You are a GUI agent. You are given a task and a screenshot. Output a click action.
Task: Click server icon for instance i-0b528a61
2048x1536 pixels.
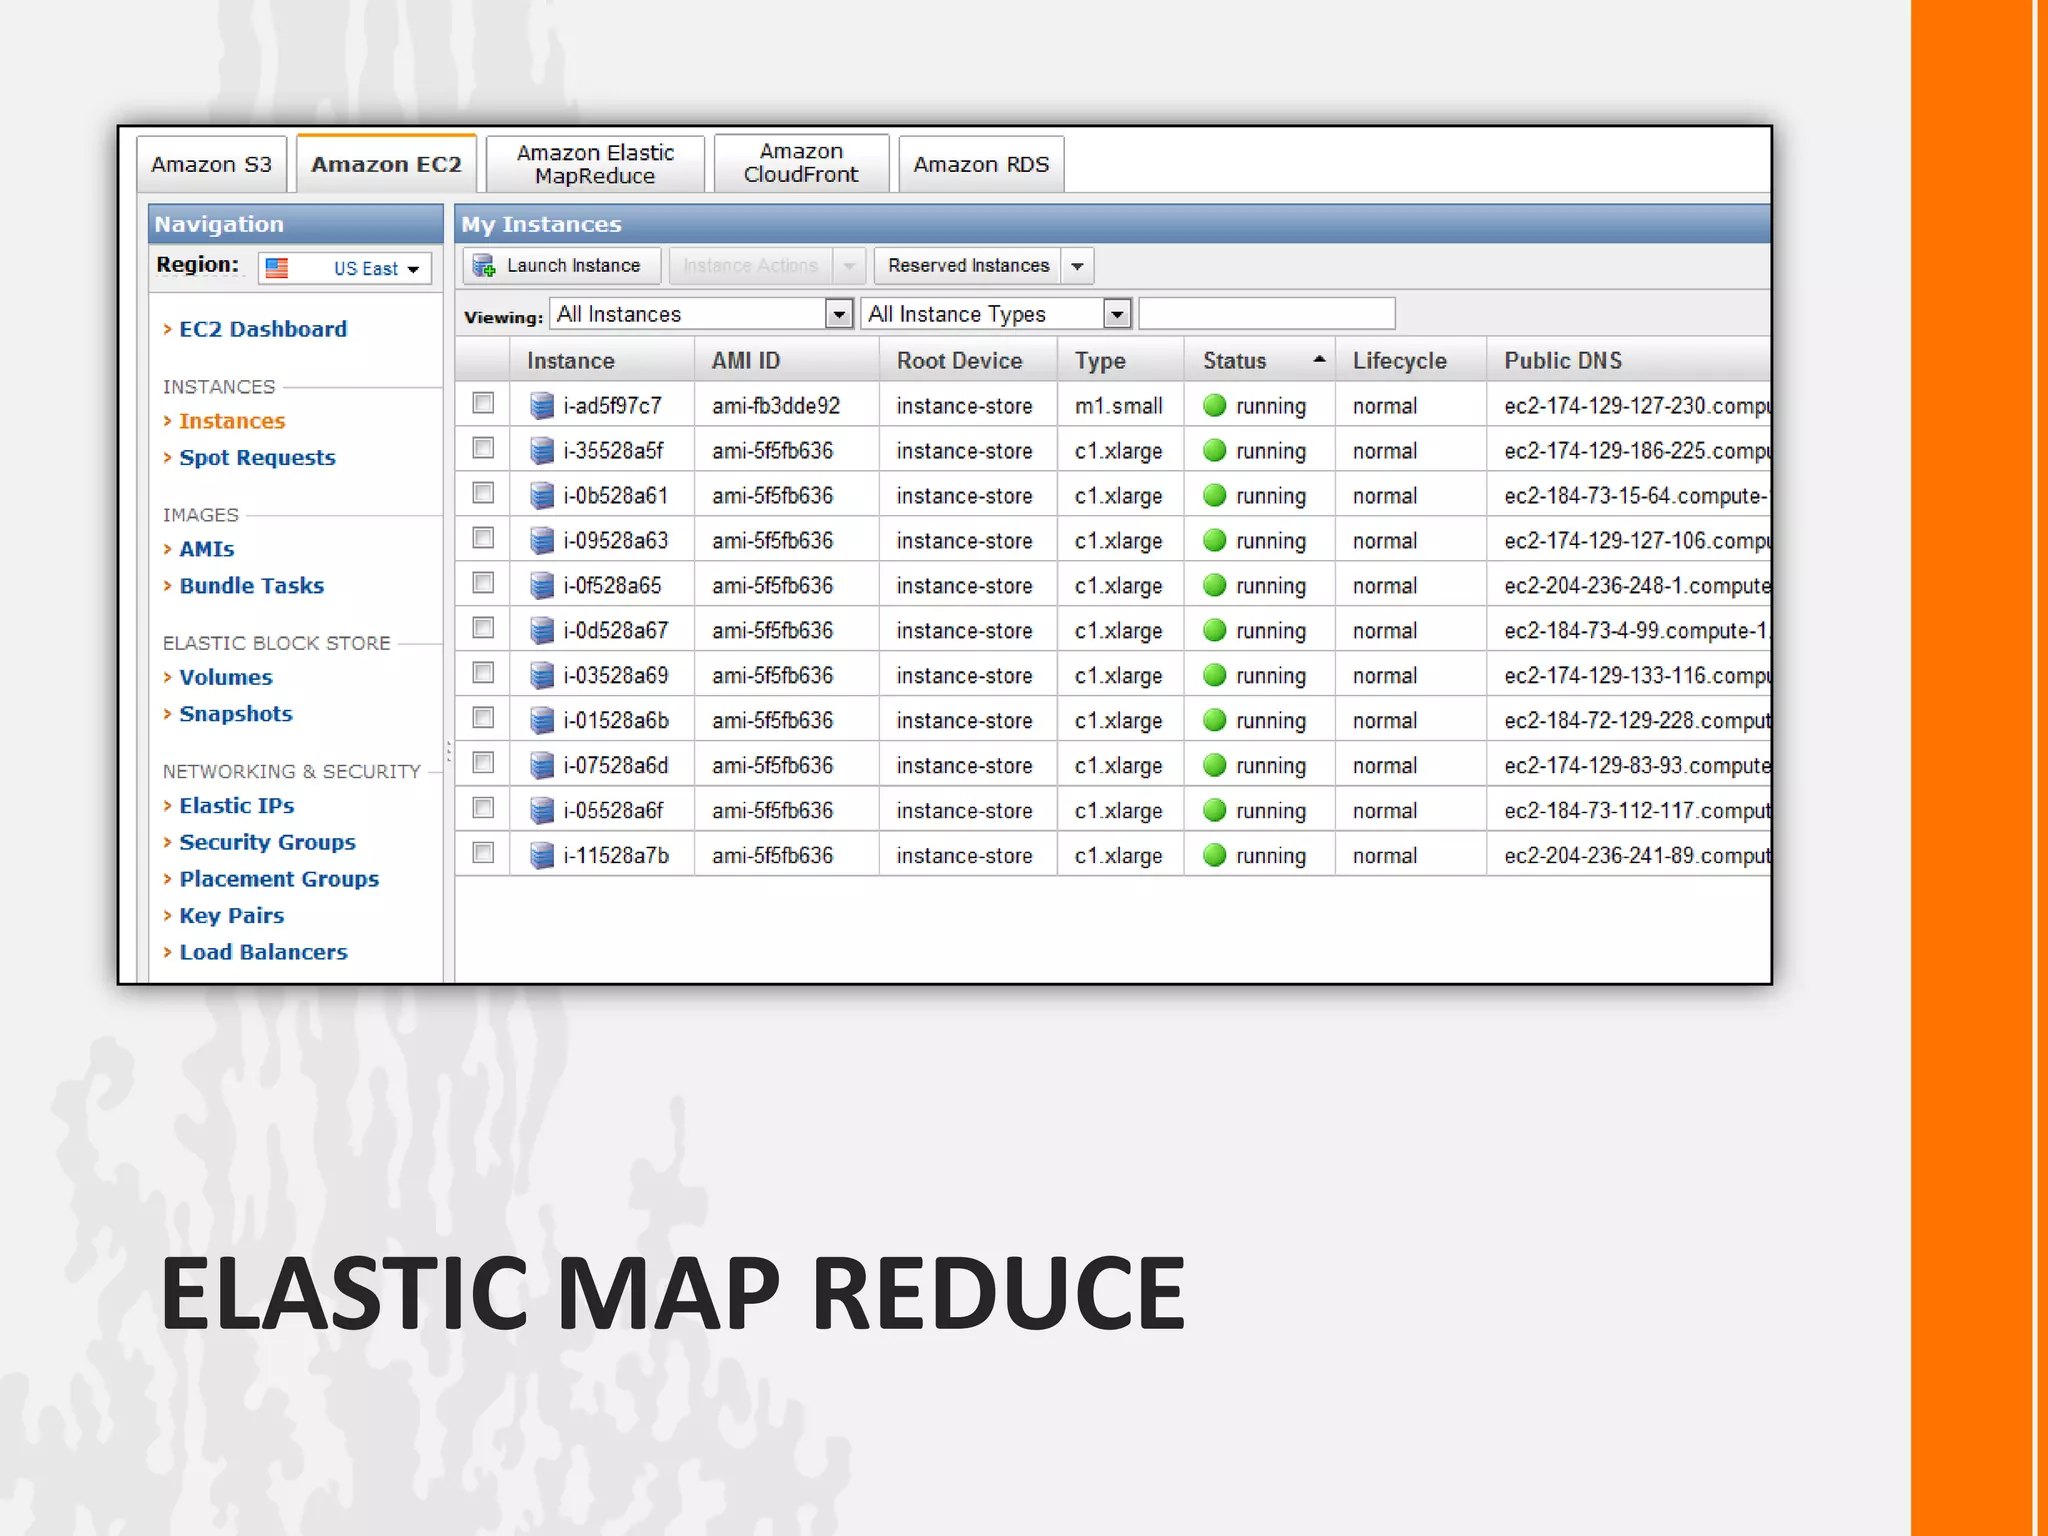(542, 495)
